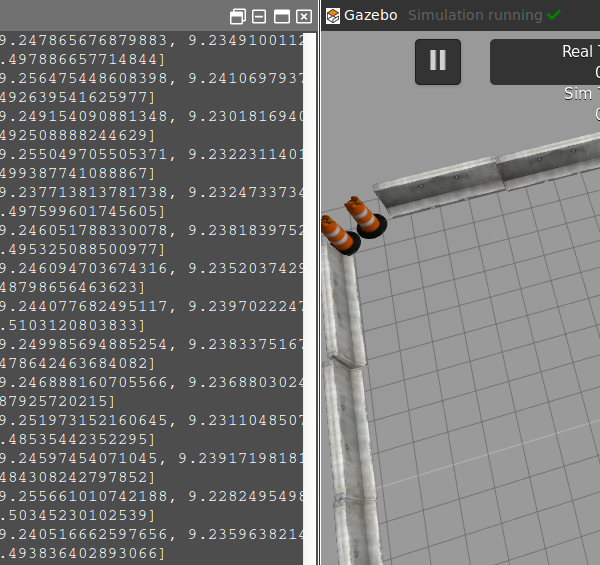The height and width of the screenshot is (565, 600).
Task: Minimize the terminal output window
Action: [259, 17]
